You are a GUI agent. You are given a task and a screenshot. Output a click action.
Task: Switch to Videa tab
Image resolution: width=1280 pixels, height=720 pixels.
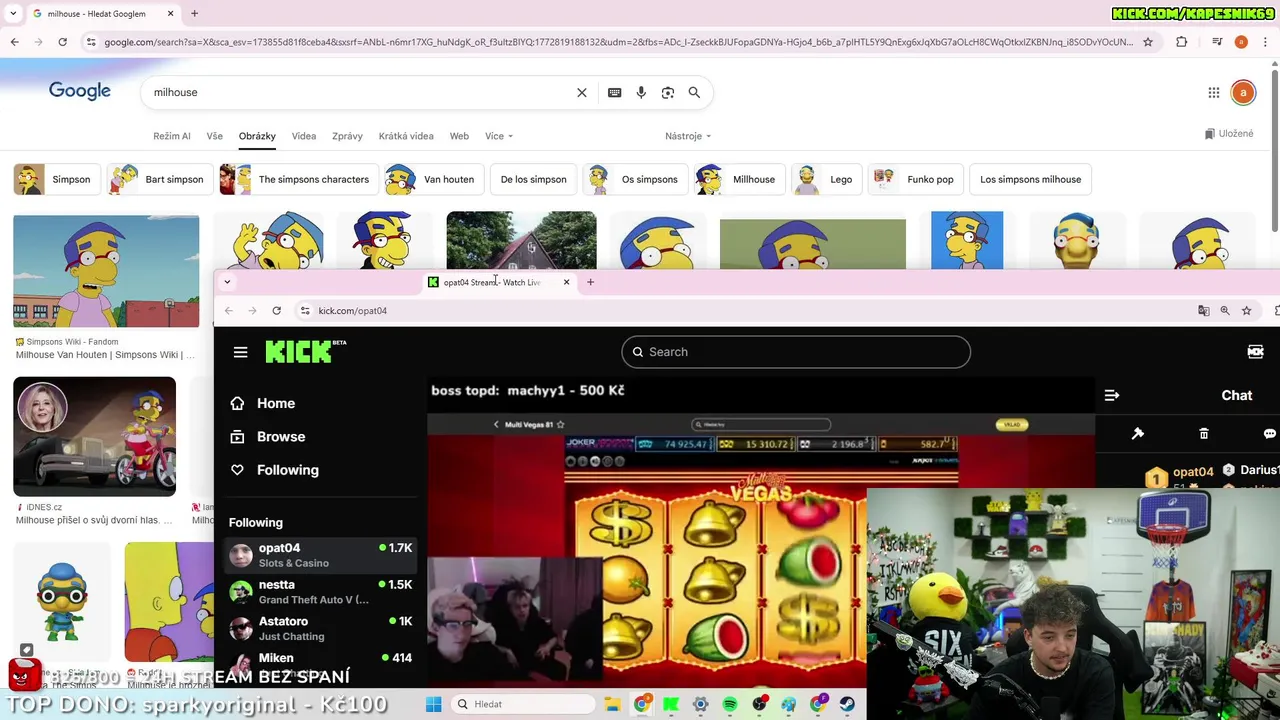click(304, 136)
